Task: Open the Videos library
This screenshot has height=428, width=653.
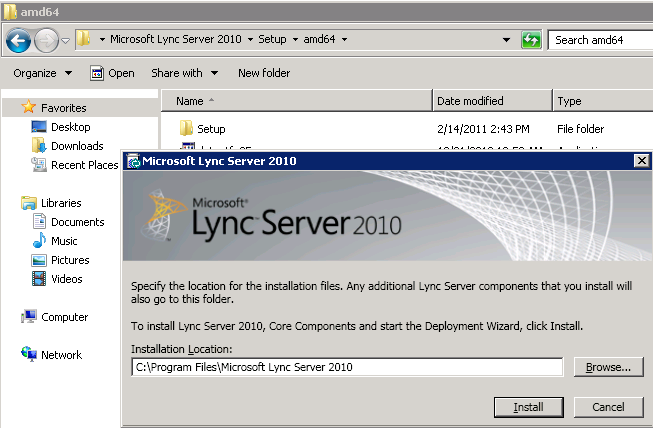Action: coord(67,279)
